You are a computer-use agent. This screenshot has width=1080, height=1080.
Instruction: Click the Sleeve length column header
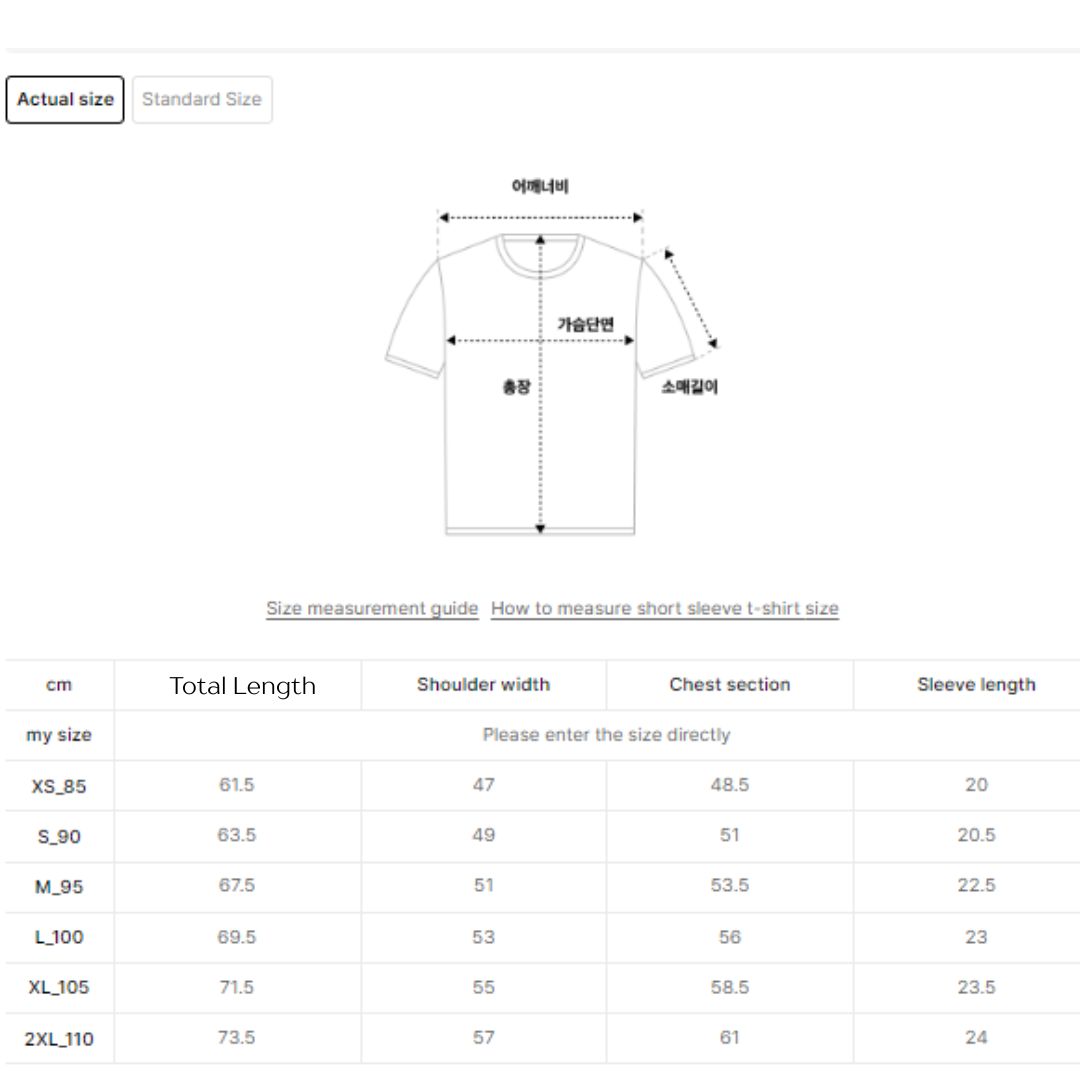click(976, 685)
